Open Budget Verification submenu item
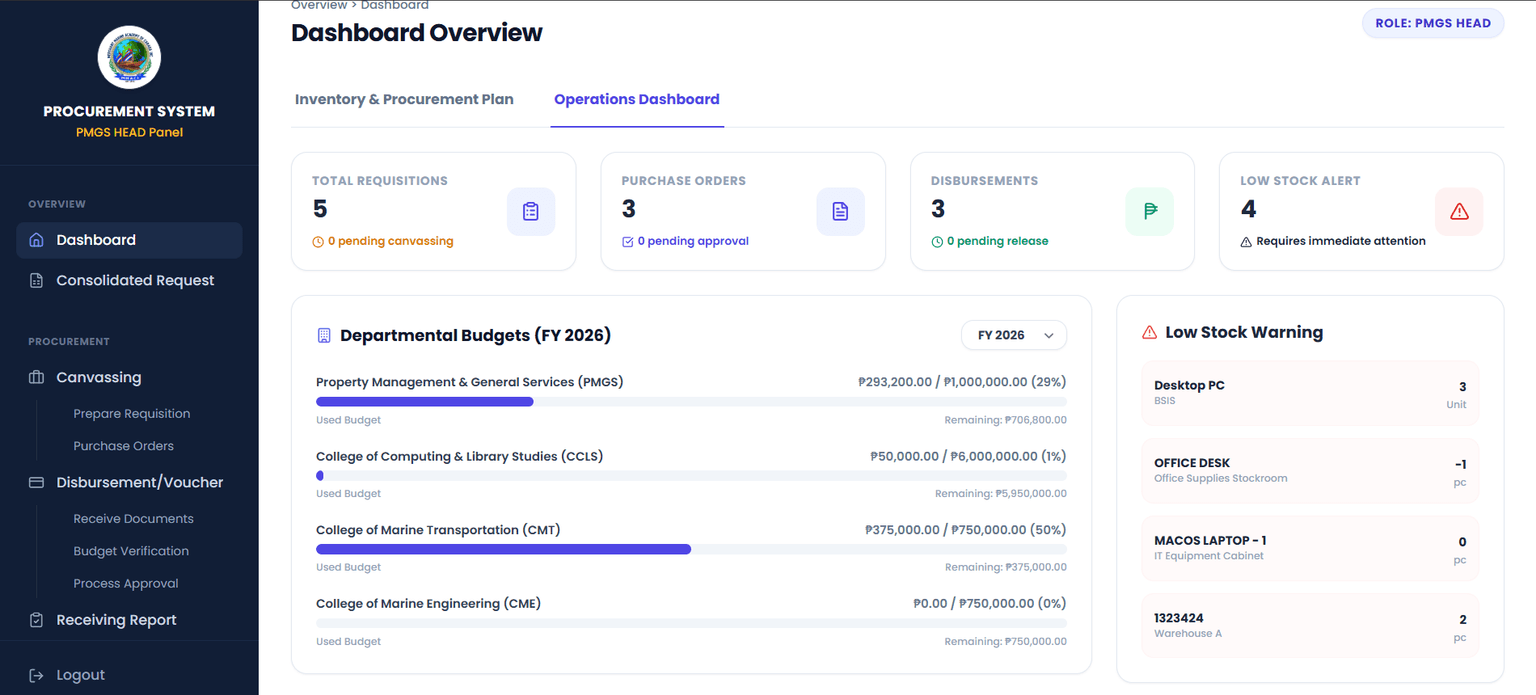Image resolution: width=1536 pixels, height=695 pixels. 131,551
